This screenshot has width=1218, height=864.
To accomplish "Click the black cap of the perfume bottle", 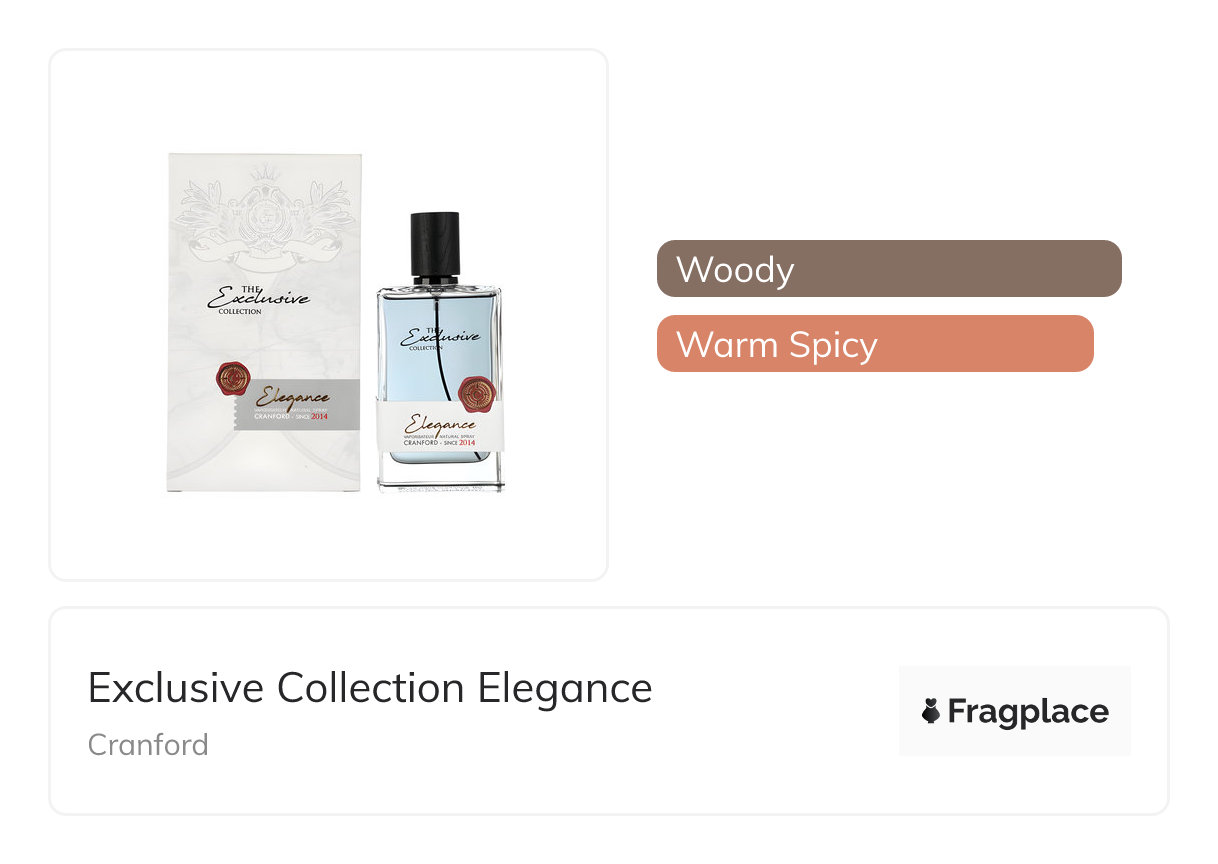I will [435, 245].
